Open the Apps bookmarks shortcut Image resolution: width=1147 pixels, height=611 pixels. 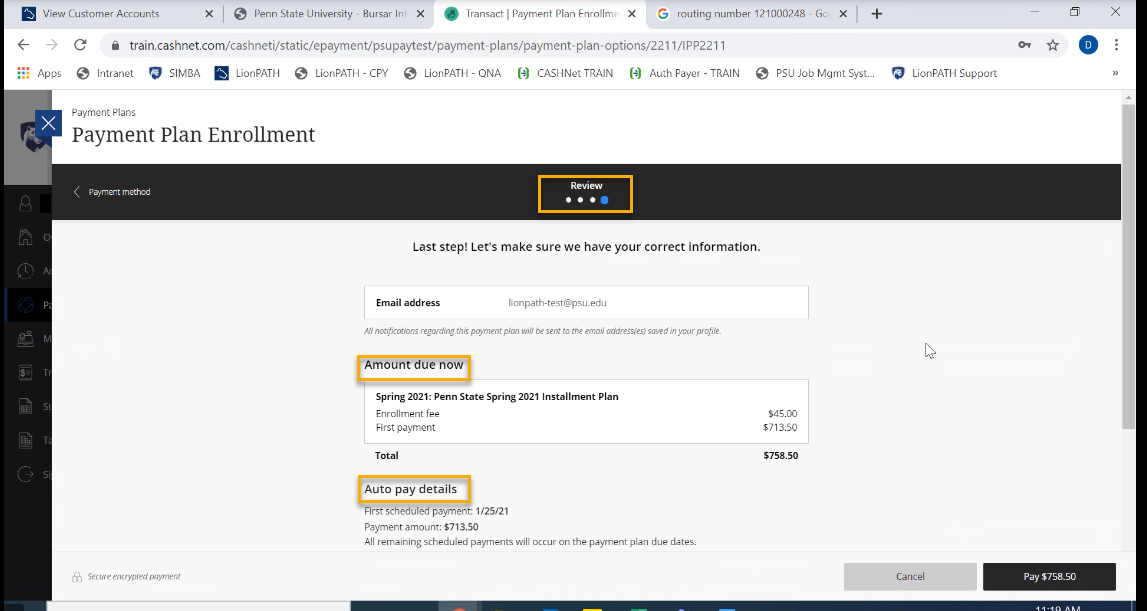(x=40, y=73)
